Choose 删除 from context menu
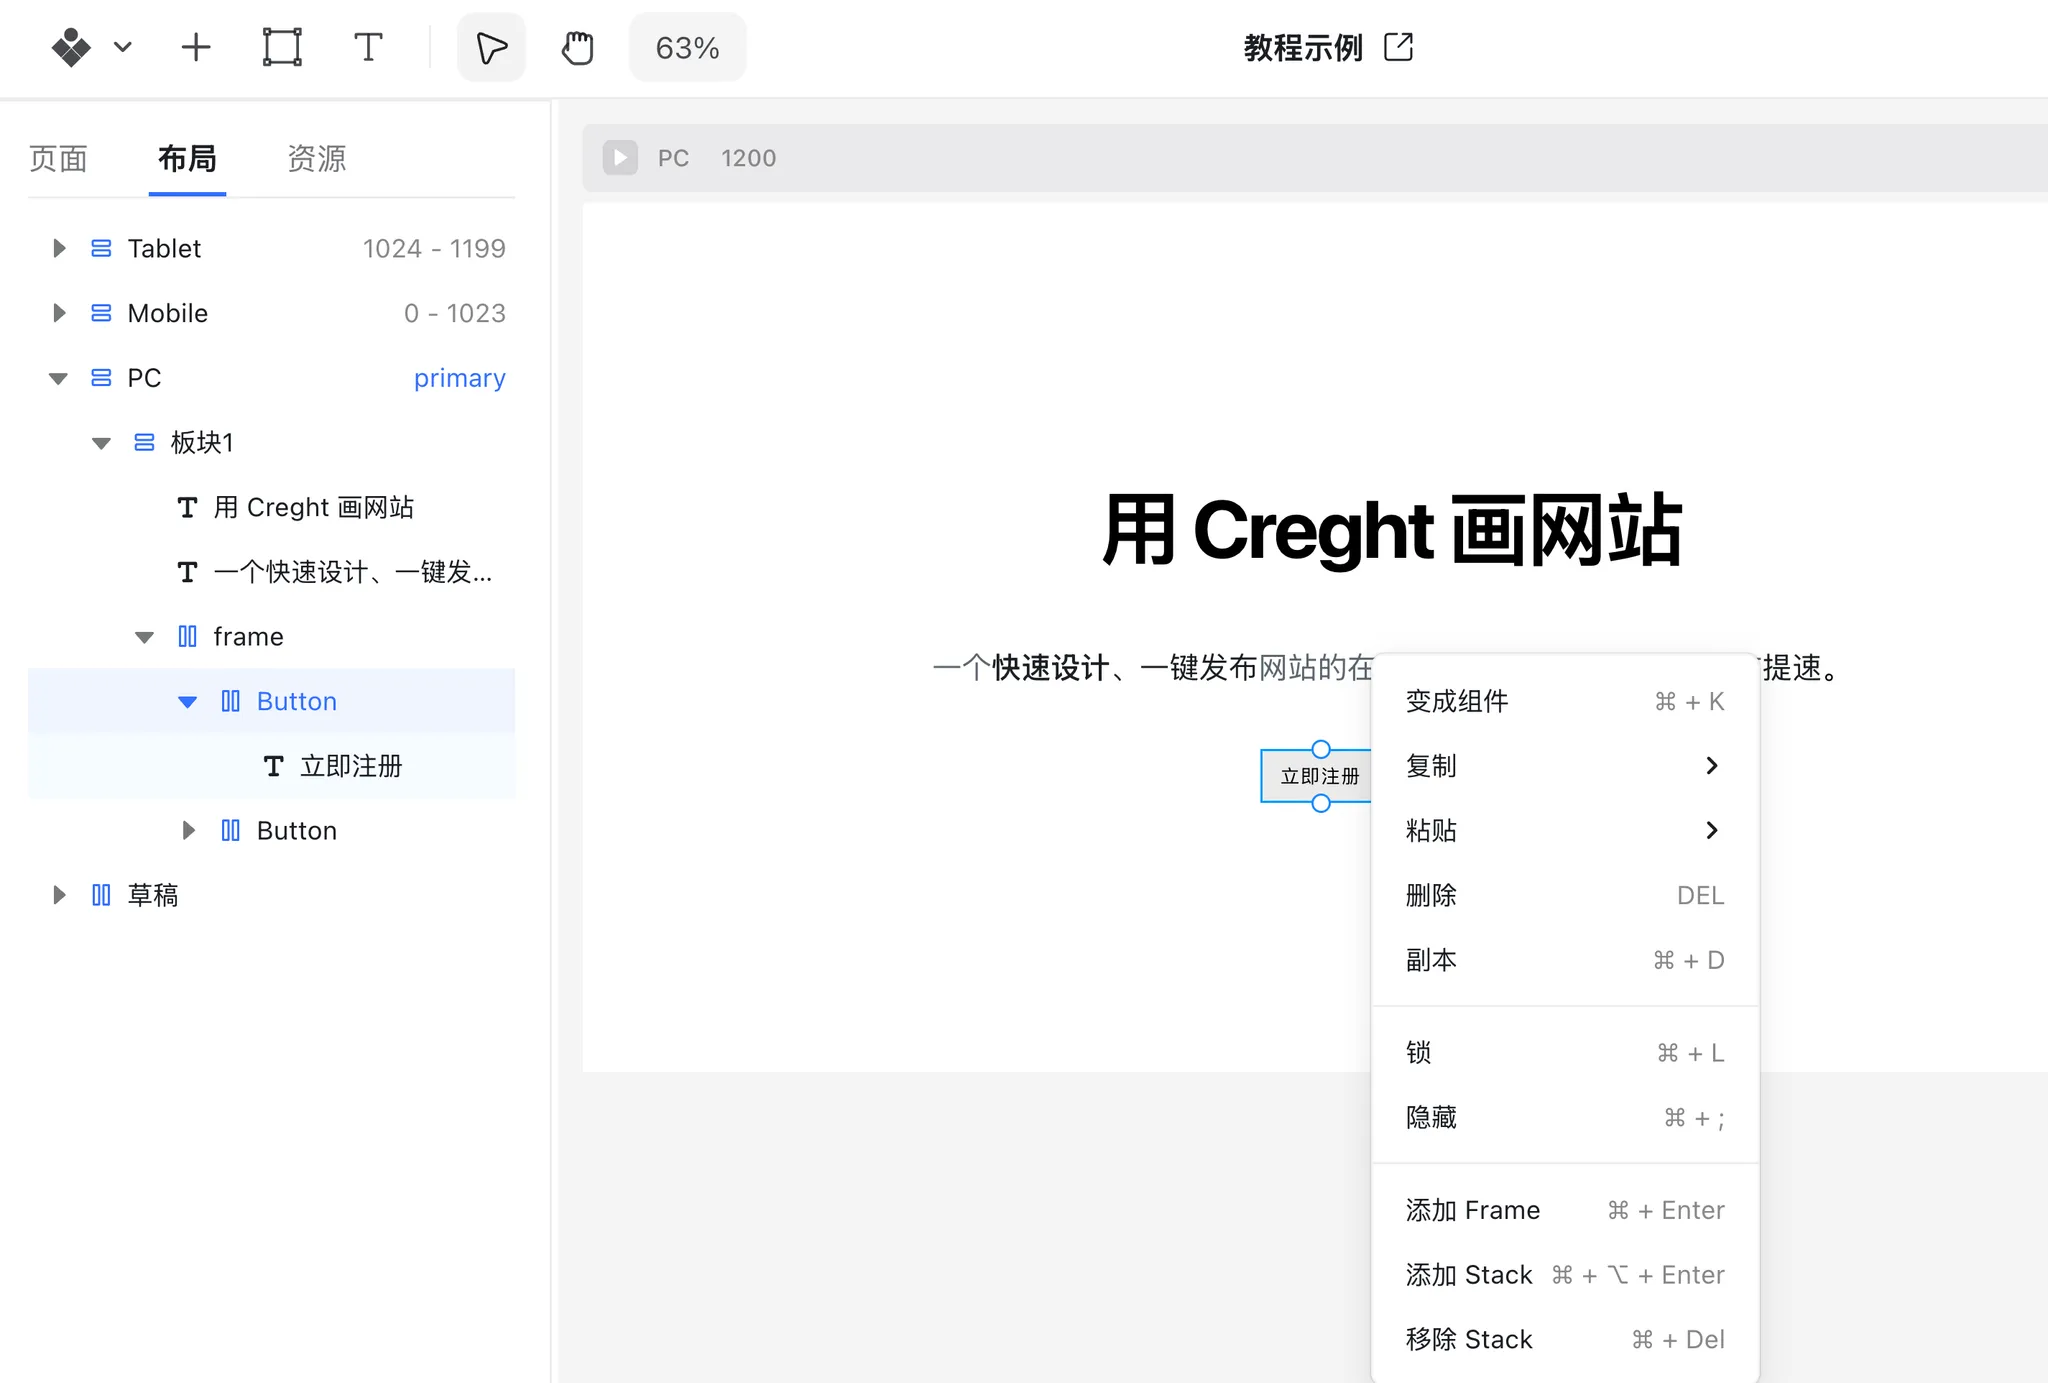The height and width of the screenshot is (1383, 2048). (1565, 895)
